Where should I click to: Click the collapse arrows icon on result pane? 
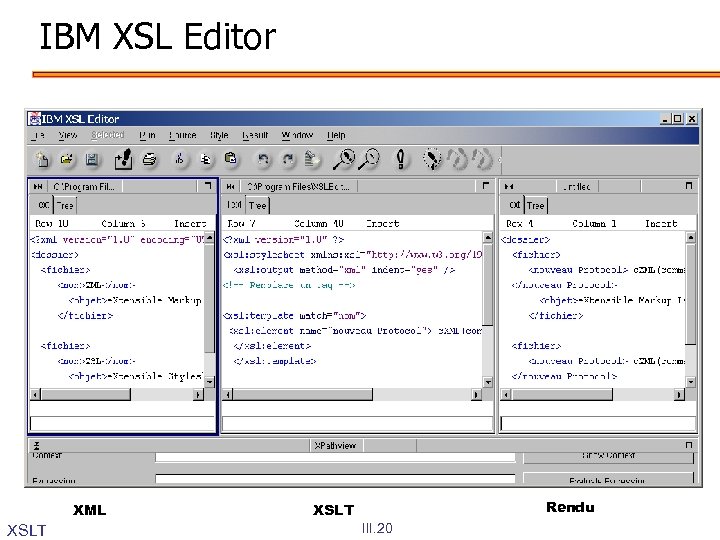point(509,186)
